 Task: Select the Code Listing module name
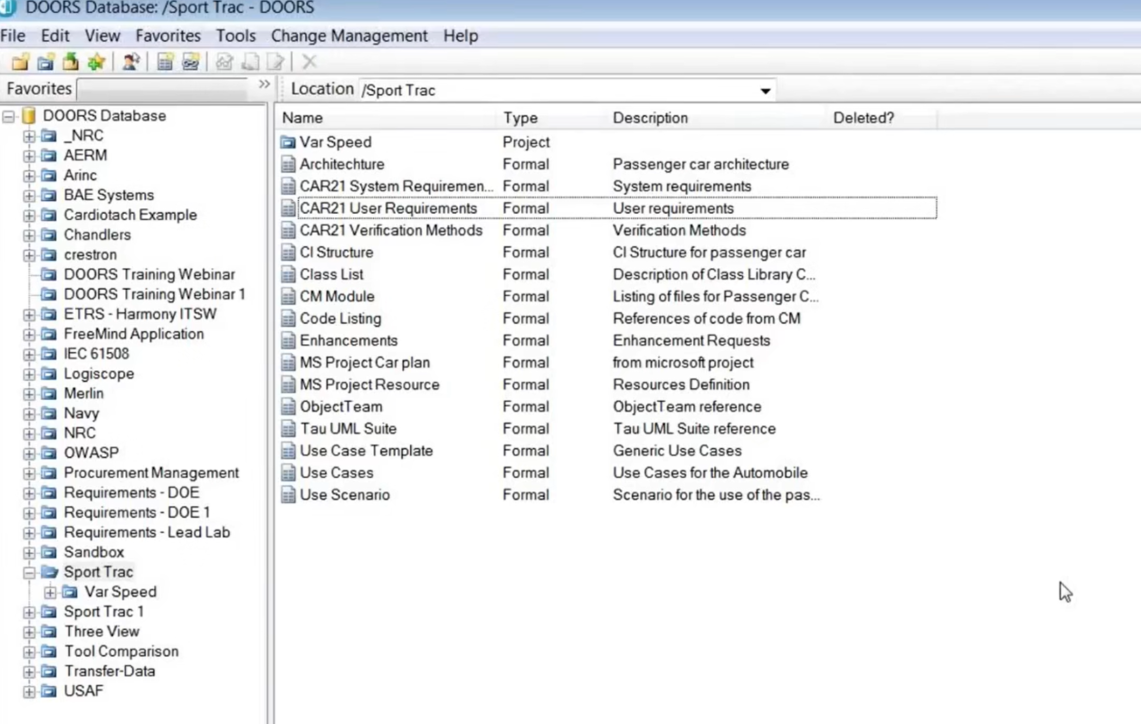(340, 319)
